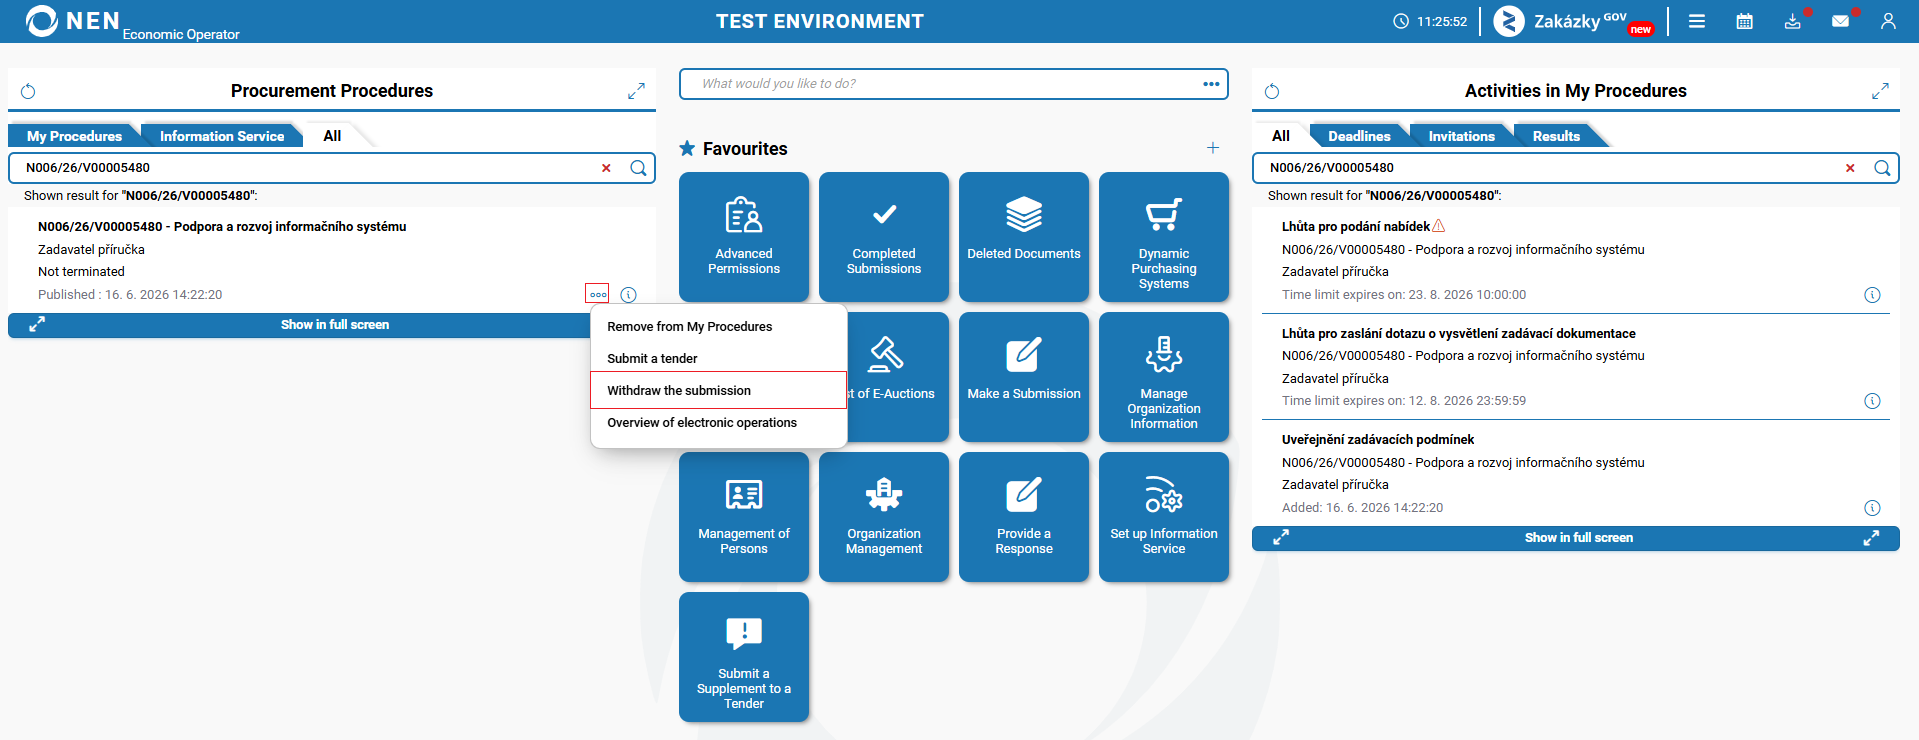Show info for Uveřejnění zadávacích podmínek
Screen dimensions: 1919x740
pos(1872,508)
